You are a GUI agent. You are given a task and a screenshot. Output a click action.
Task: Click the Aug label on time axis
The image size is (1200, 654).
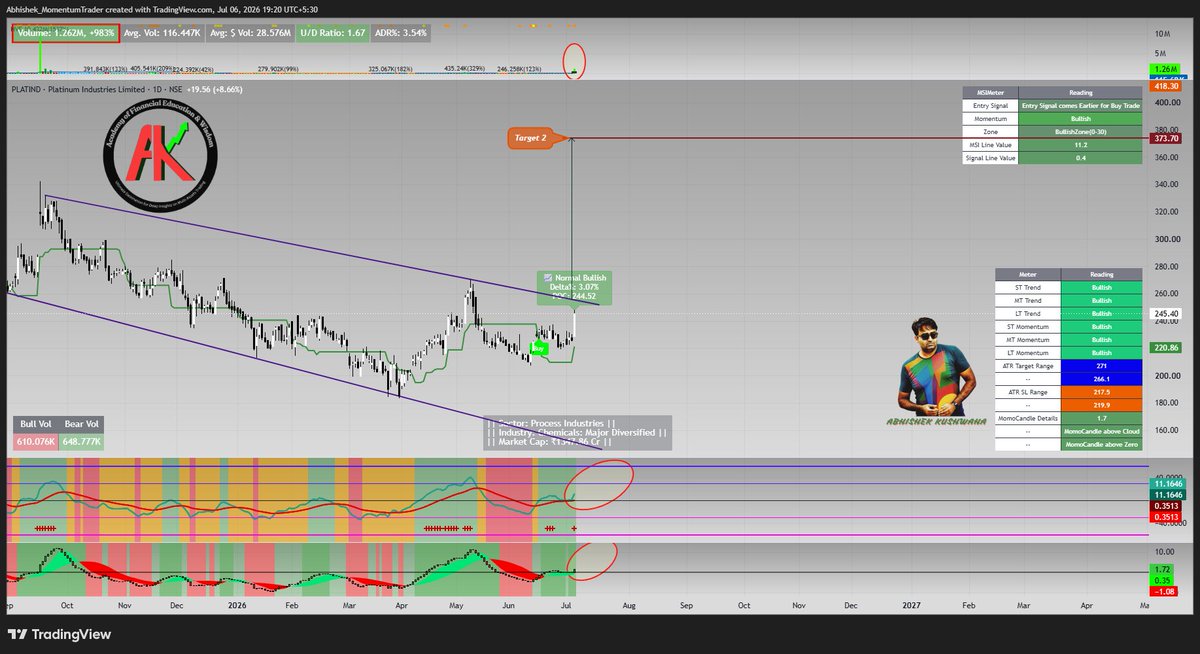[629, 605]
